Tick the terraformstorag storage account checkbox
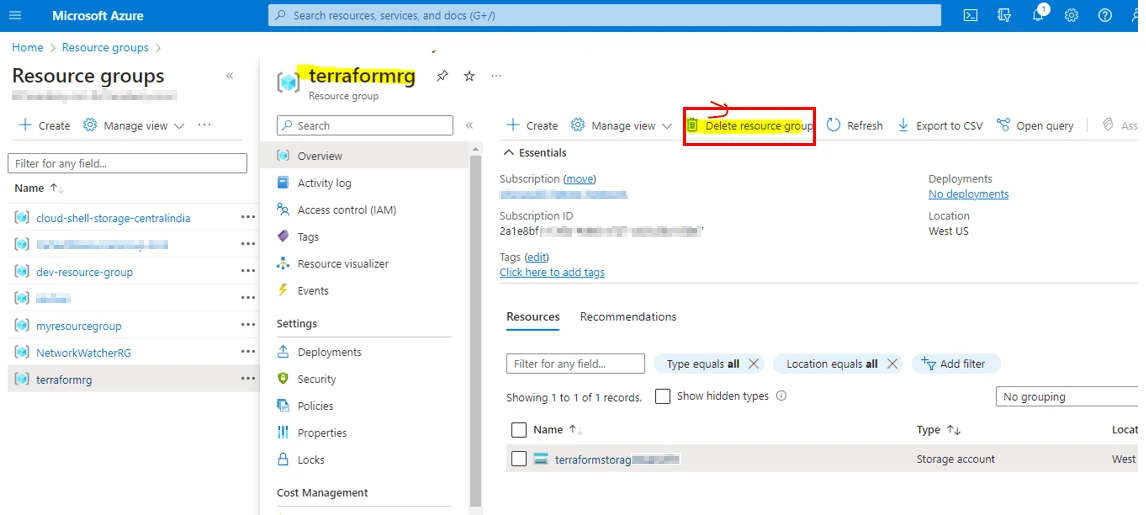Screen dimensions: 1146x515 (518, 459)
